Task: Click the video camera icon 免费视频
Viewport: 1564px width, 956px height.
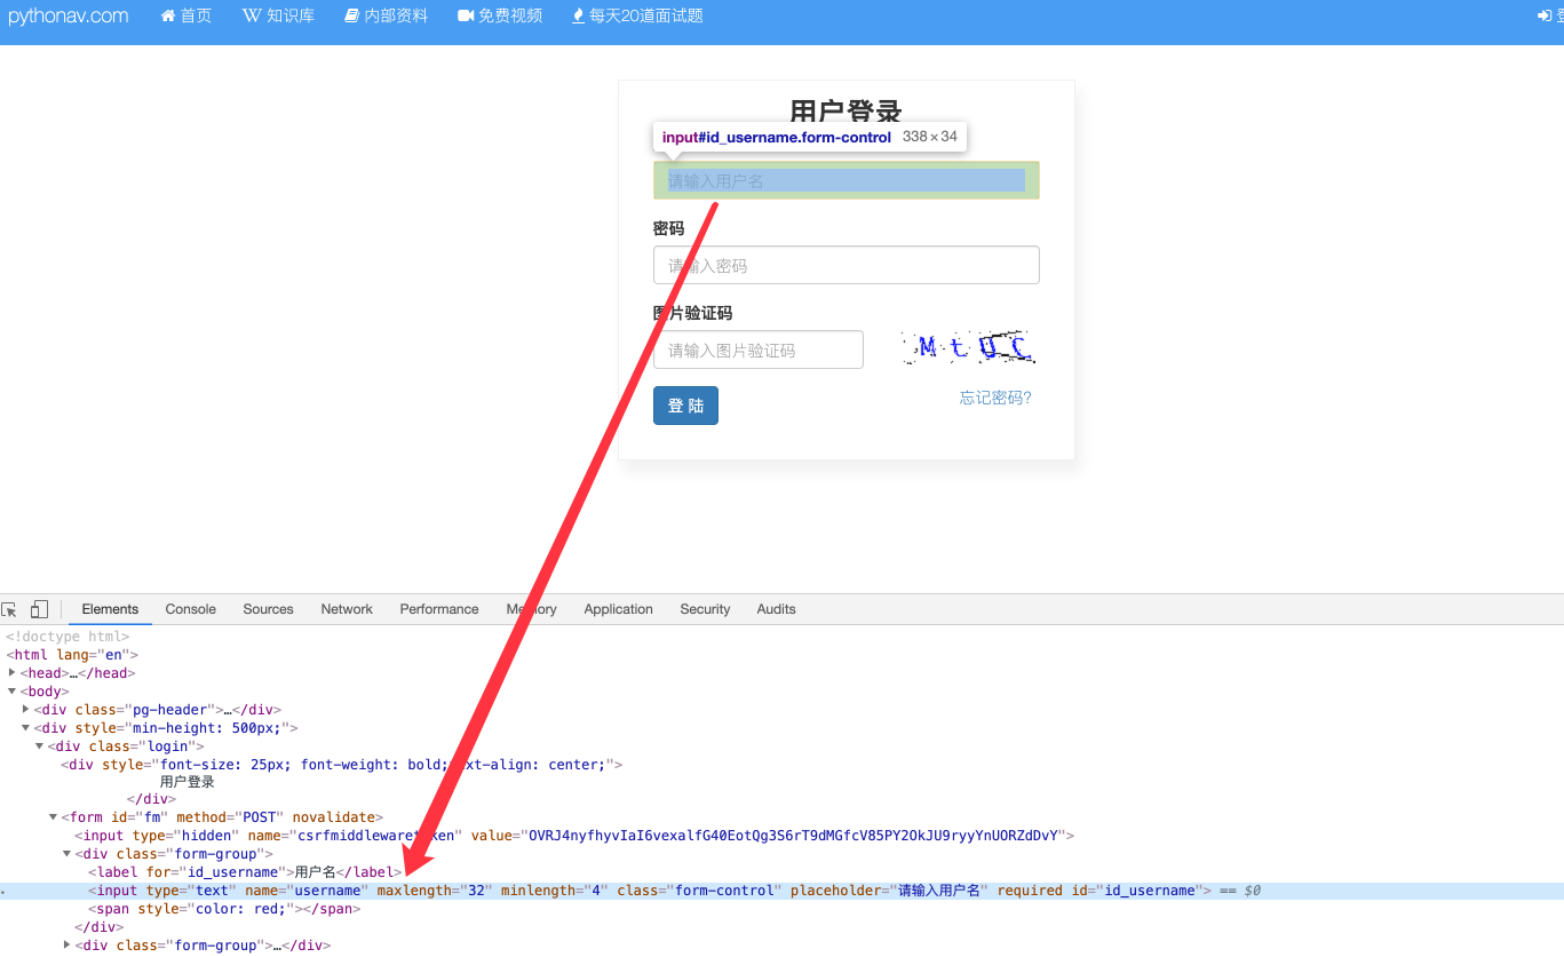Action: [466, 16]
